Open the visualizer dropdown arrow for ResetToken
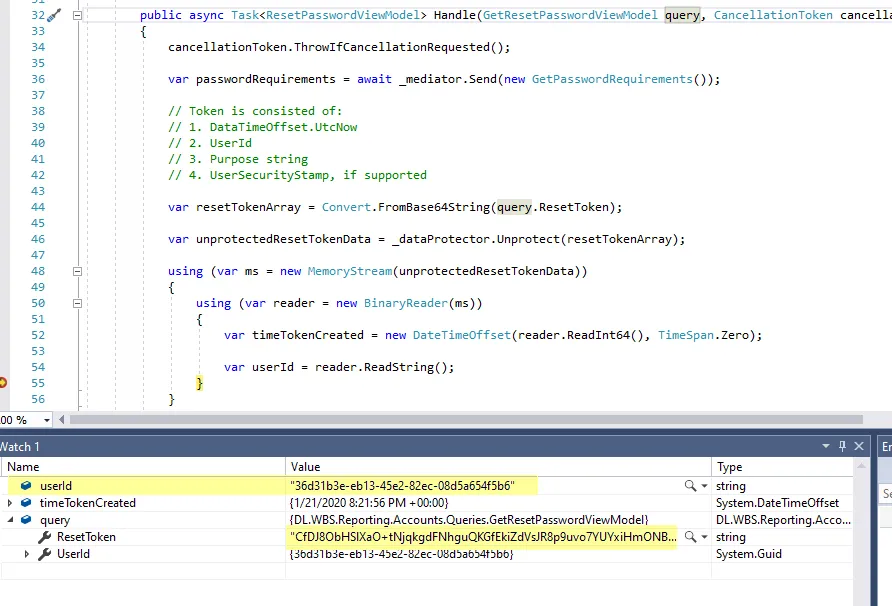 click(704, 538)
